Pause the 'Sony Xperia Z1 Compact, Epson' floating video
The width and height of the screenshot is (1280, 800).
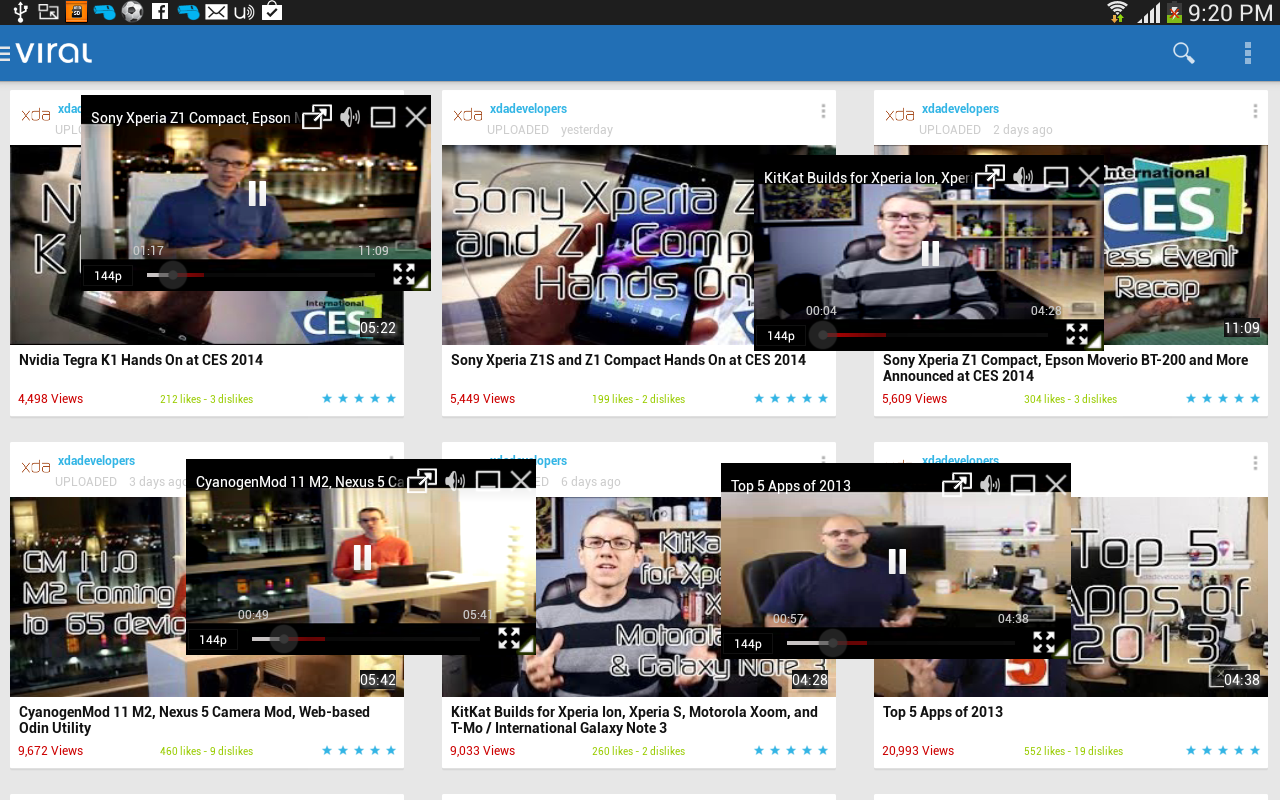tap(257, 193)
